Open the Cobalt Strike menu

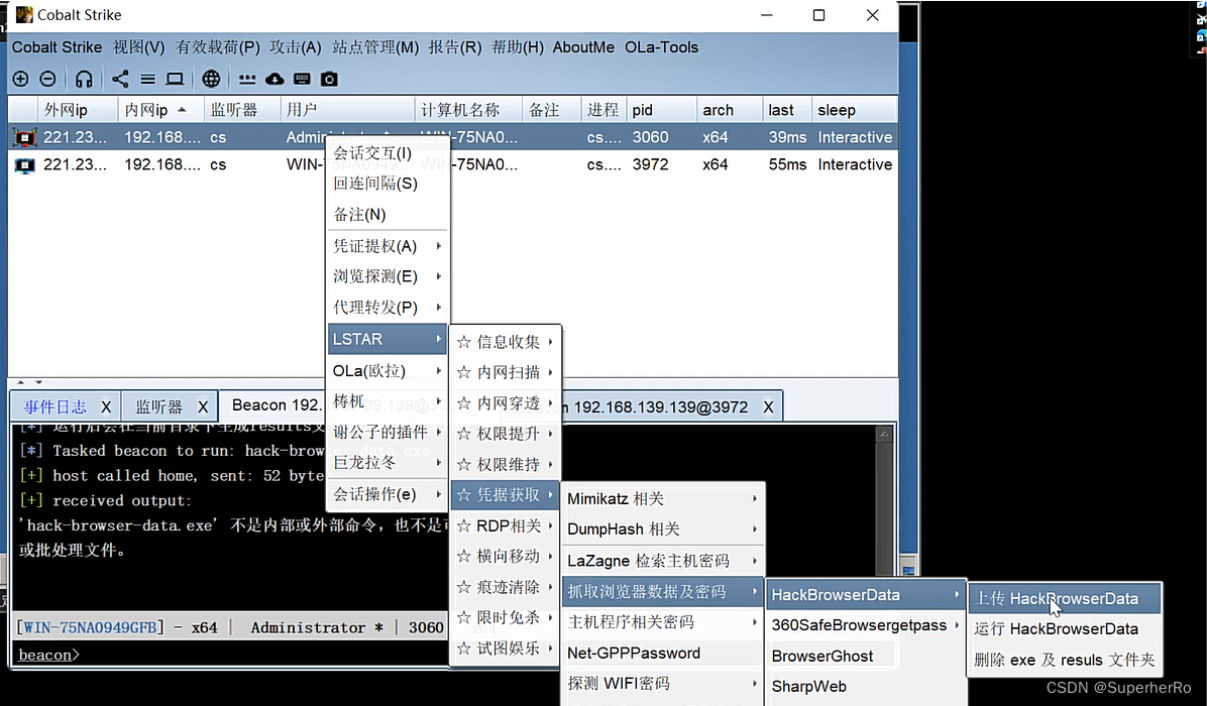tap(57, 47)
